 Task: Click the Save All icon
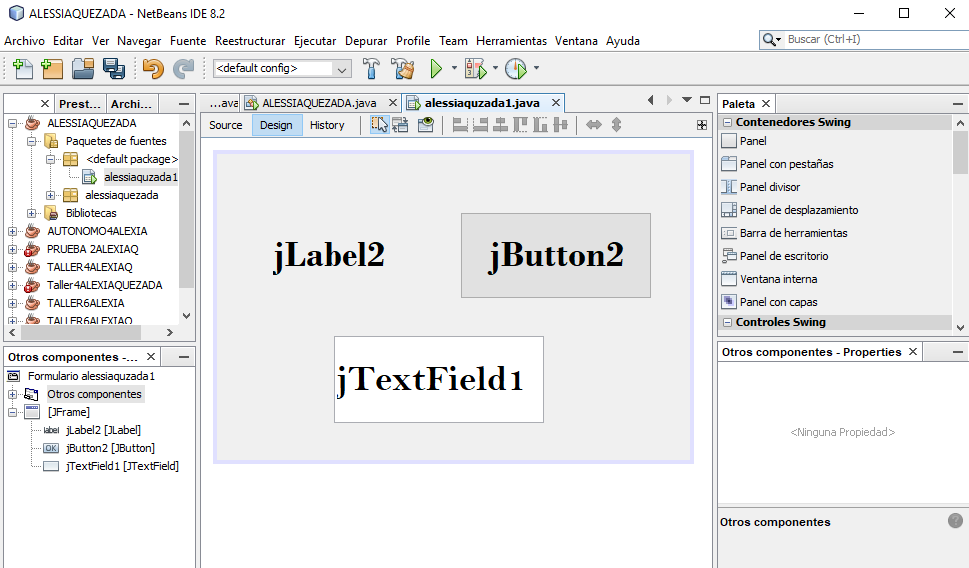point(114,69)
